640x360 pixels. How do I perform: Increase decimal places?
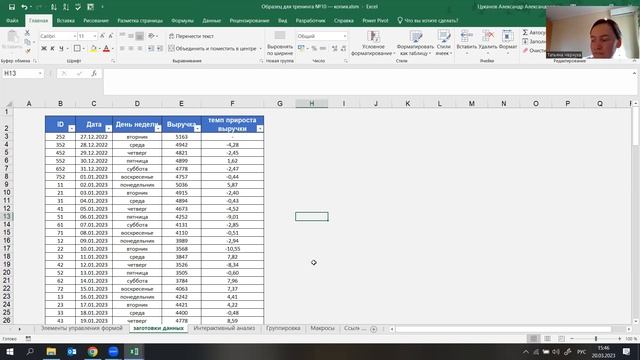(x=335, y=49)
